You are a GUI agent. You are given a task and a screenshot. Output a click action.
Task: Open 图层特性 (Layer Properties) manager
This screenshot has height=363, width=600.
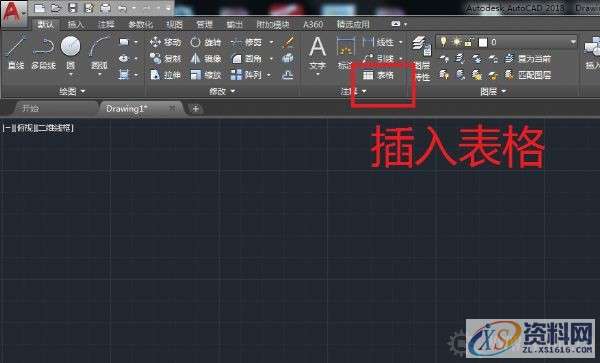tap(422, 59)
